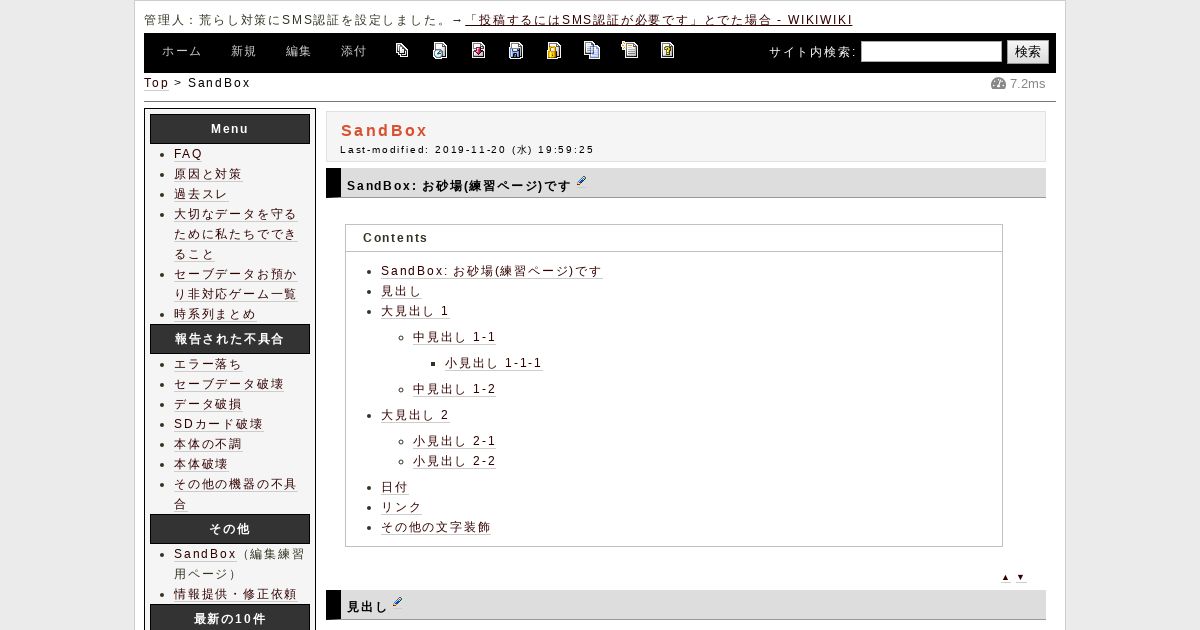The height and width of the screenshot is (630, 1200).
Task: Jump to 中見出し 1-1 contents entry
Action: (x=454, y=337)
